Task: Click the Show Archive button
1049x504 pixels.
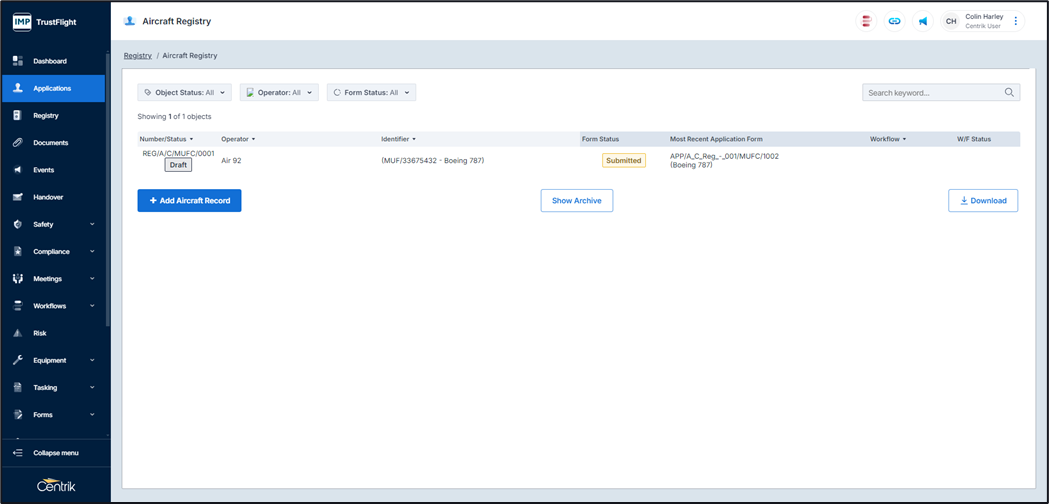Action: [576, 201]
